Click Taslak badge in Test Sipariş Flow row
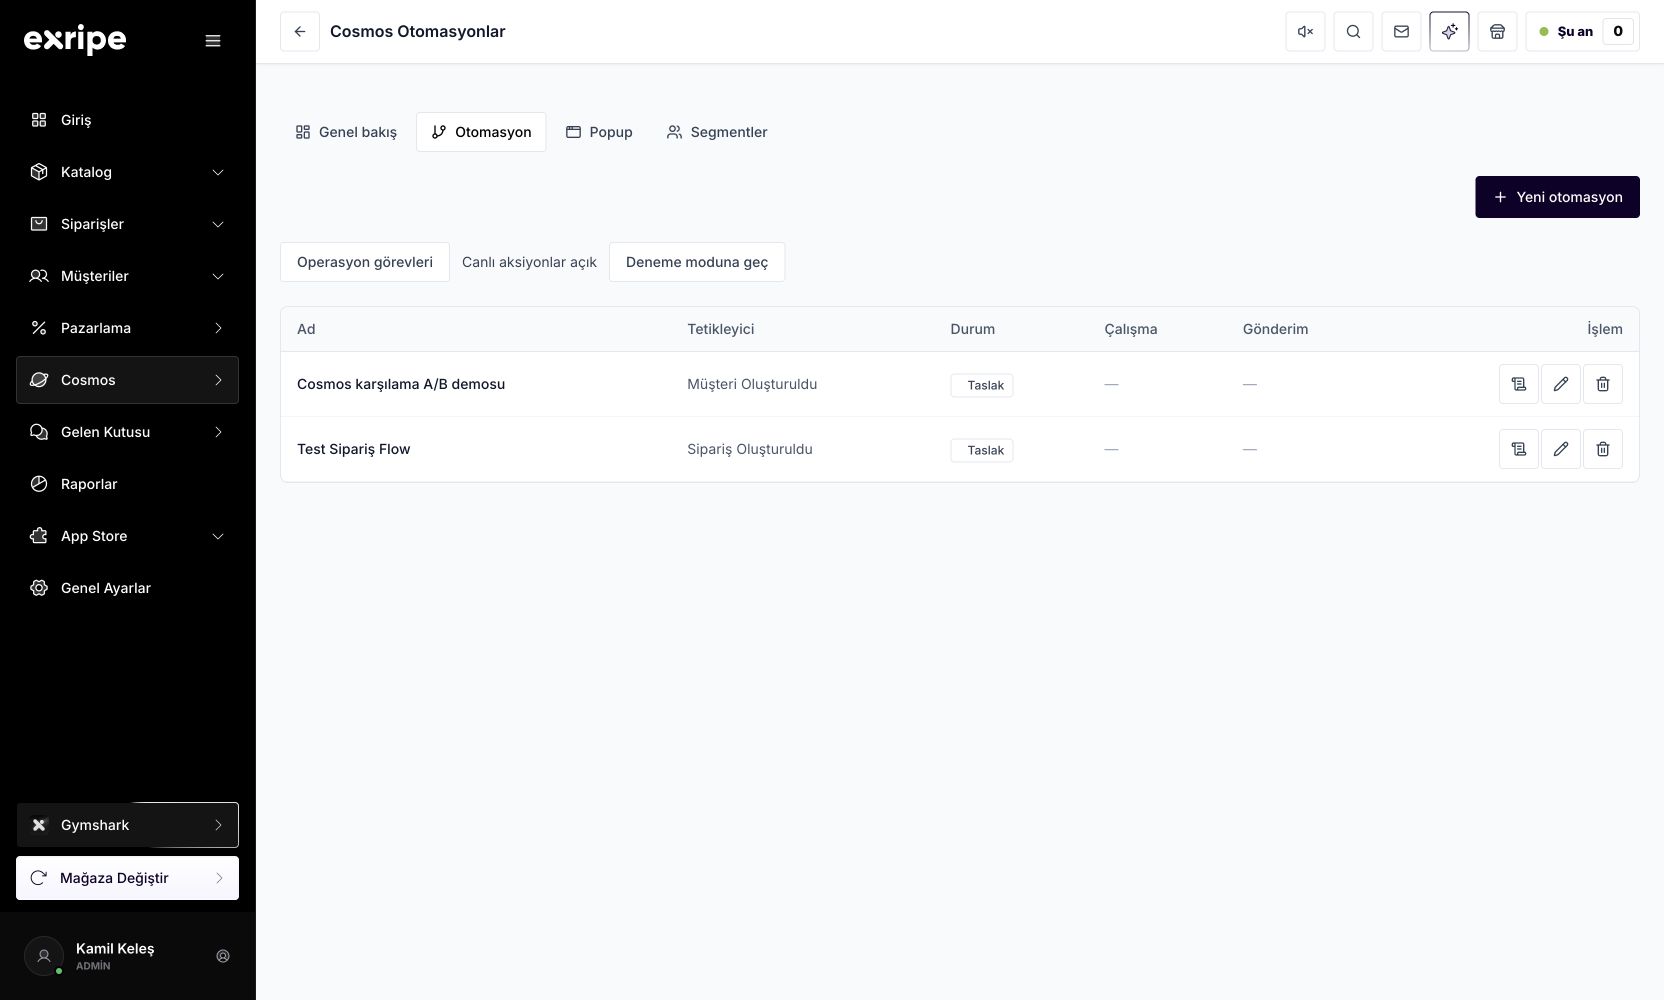 pyautogui.click(x=982, y=450)
